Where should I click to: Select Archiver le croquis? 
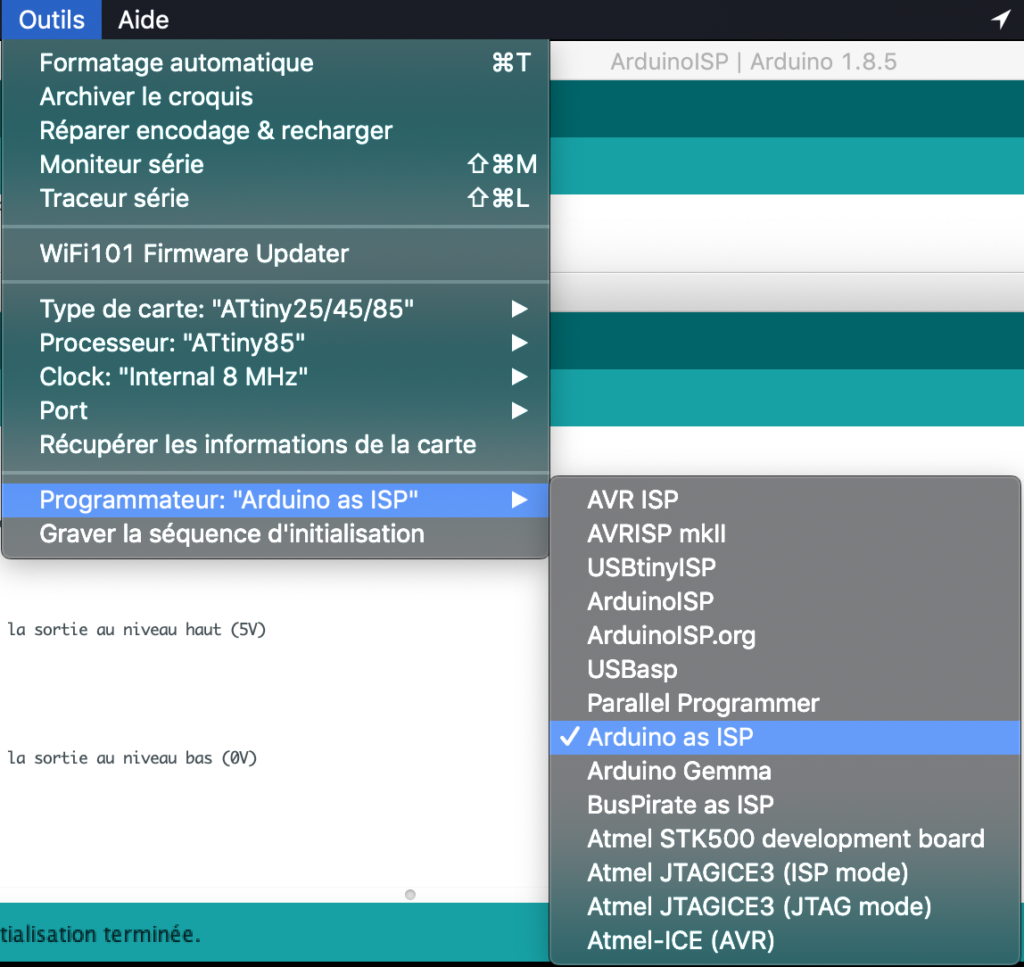[x=146, y=97]
